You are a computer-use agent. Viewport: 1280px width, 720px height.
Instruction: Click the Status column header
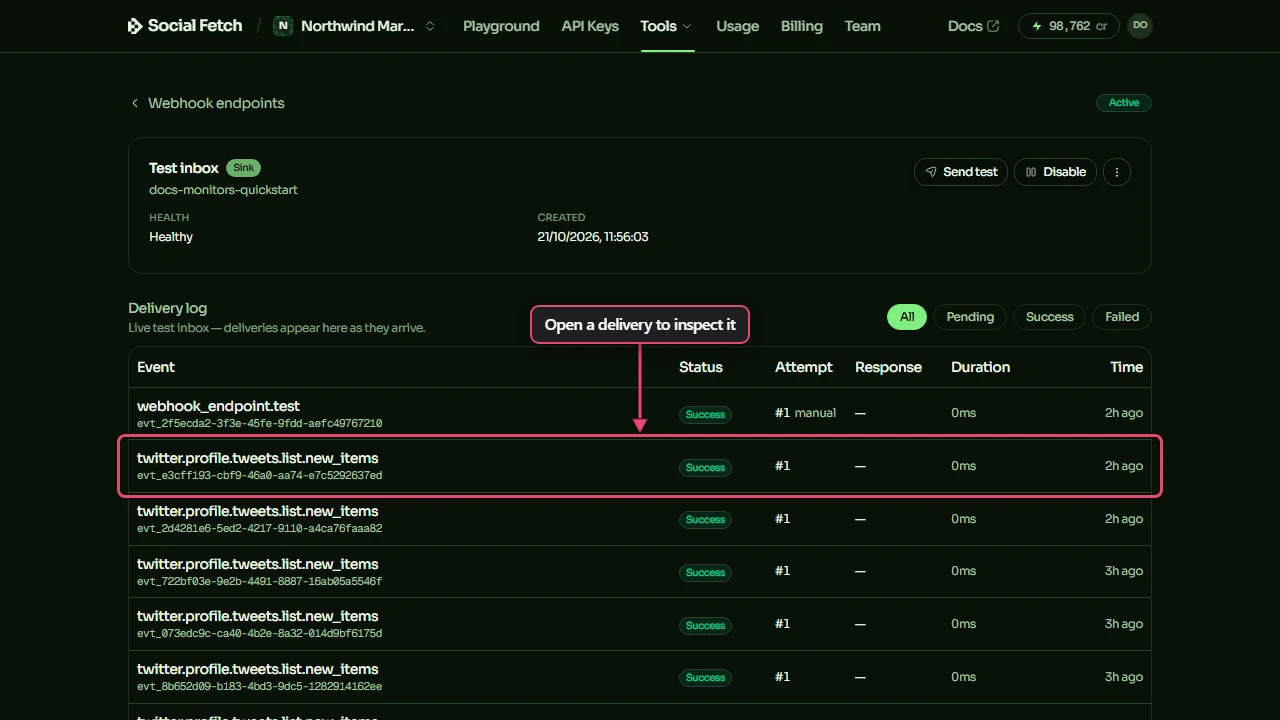tap(701, 367)
